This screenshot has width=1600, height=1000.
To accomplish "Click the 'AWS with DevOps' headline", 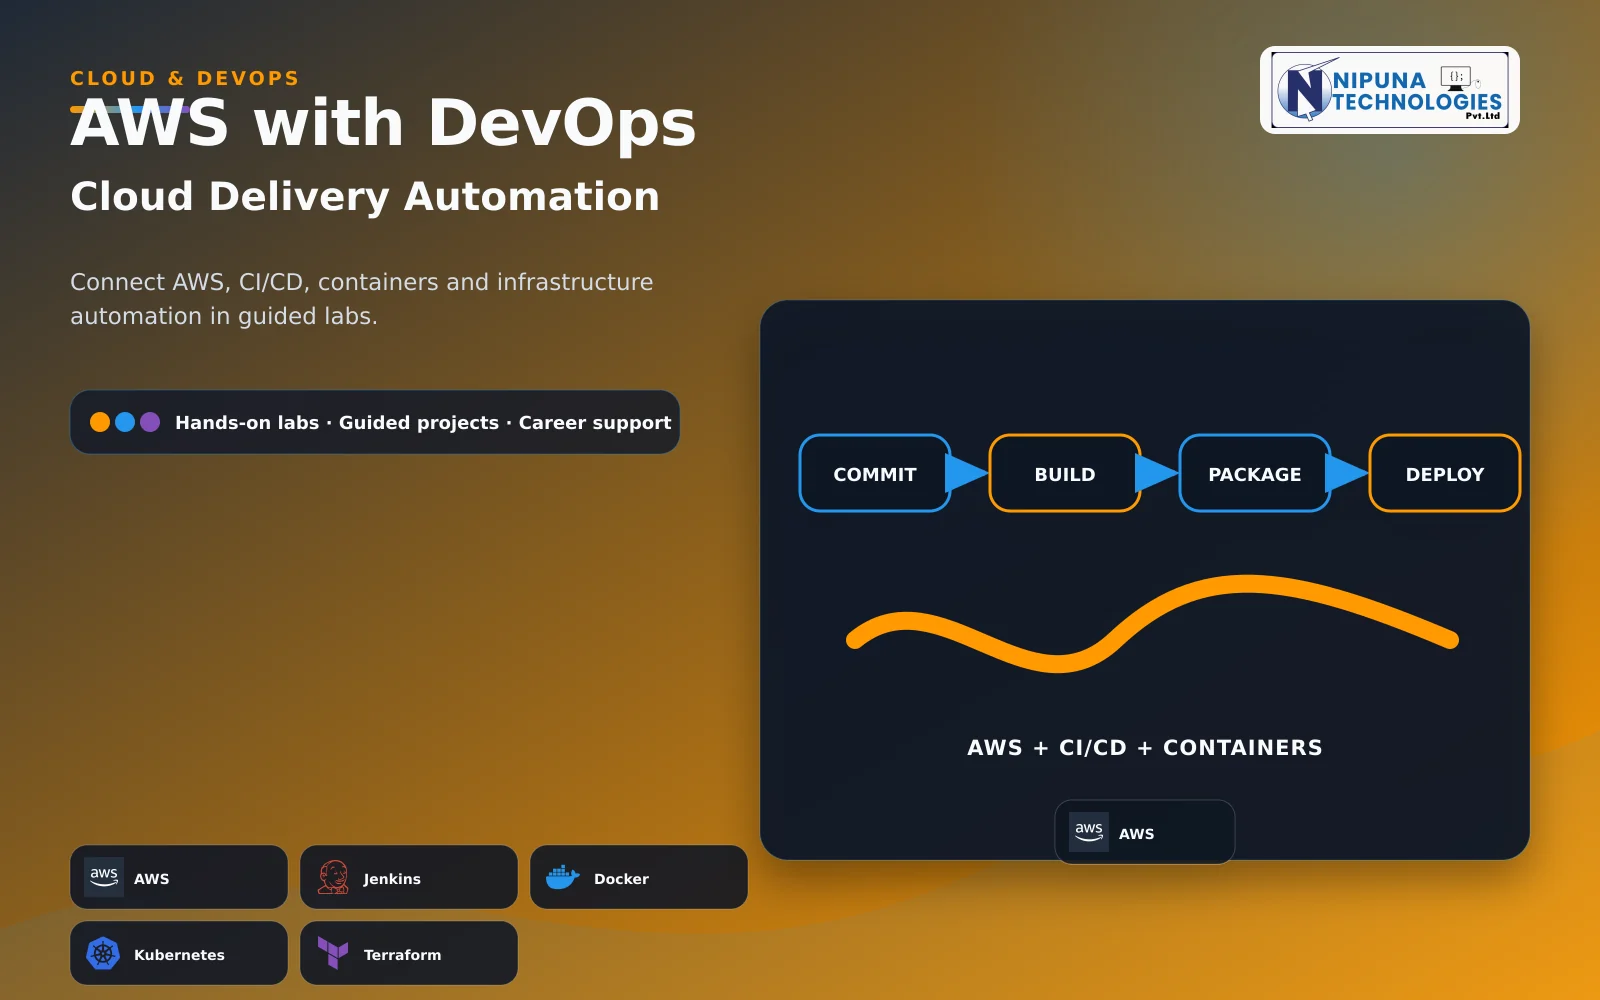I will click(x=383, y=123).
